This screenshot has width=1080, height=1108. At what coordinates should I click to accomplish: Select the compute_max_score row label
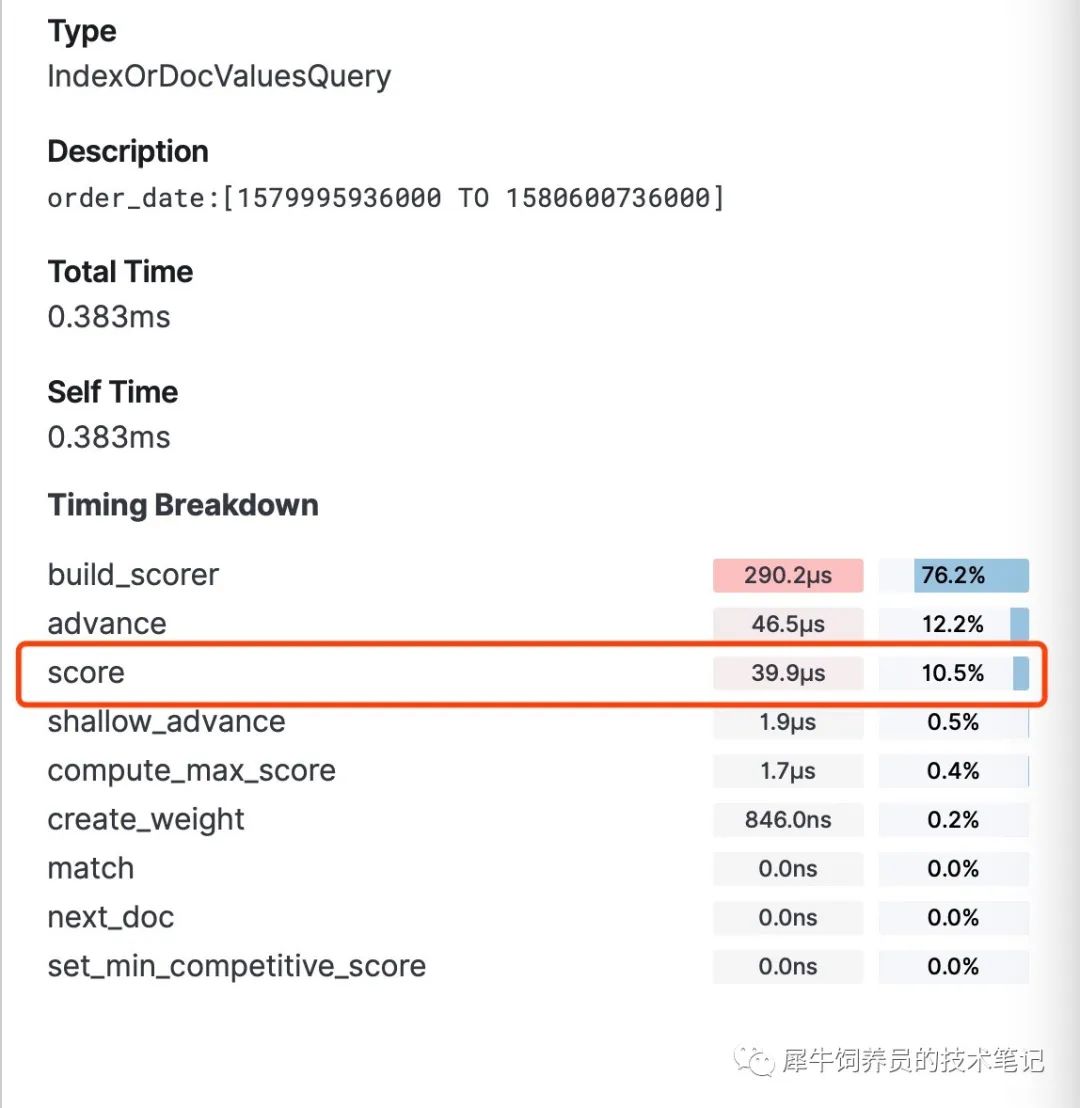coord(192,771)
